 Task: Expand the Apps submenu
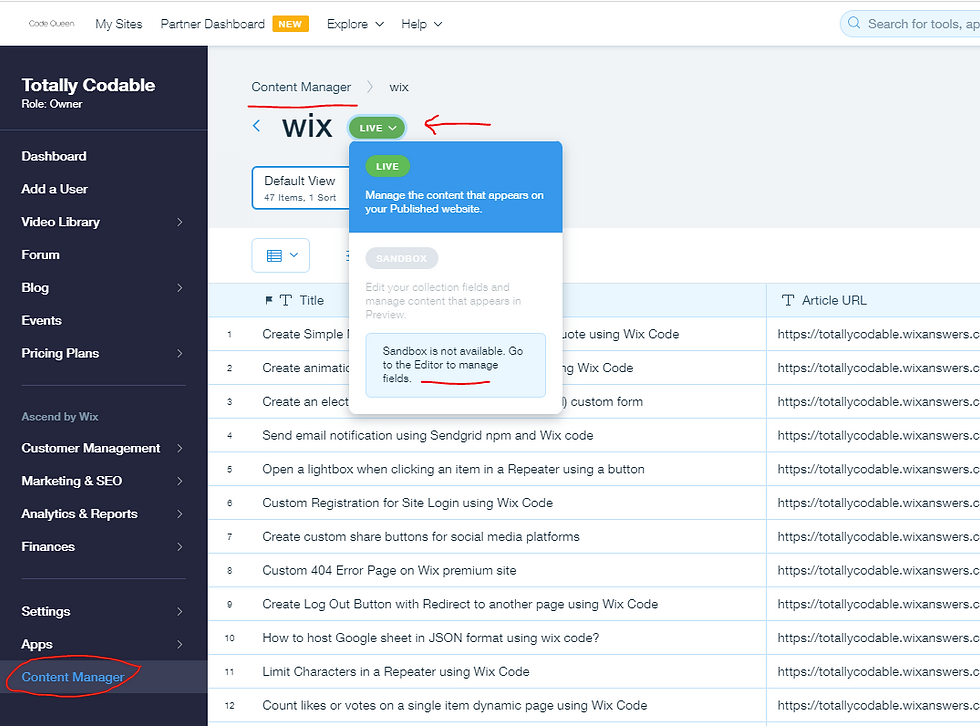(180, 644)
